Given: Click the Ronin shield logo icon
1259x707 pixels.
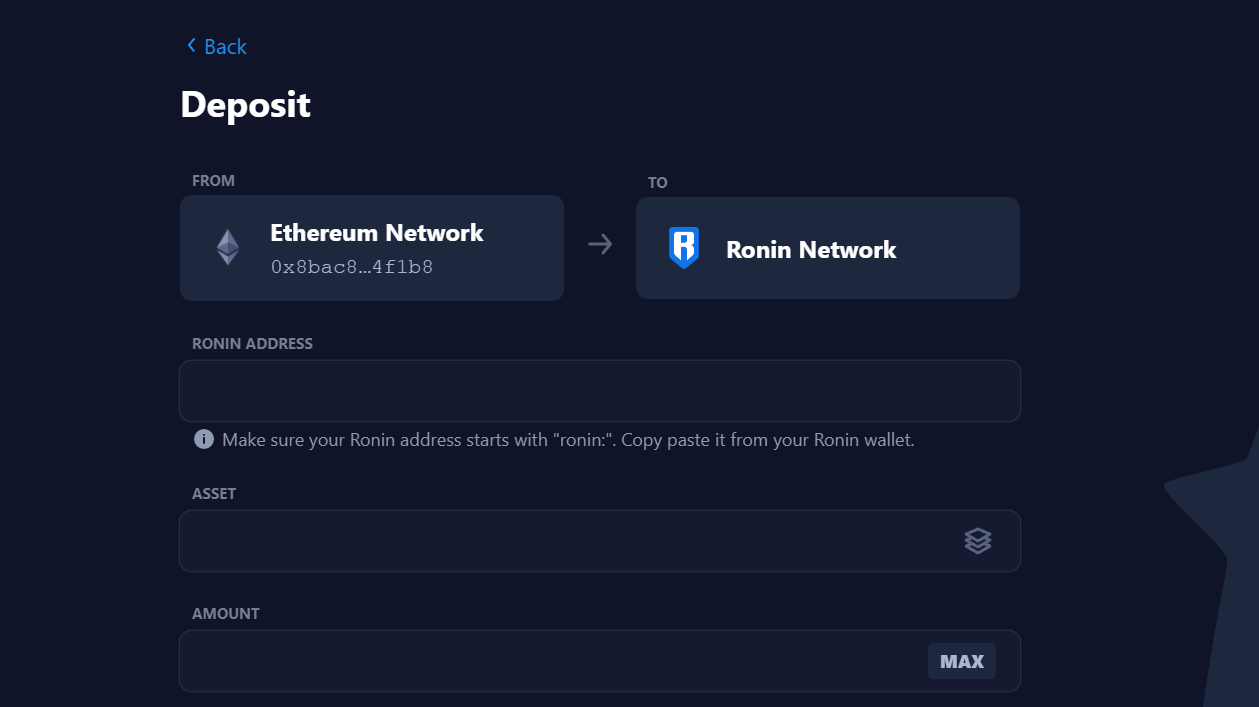Looking at the screenshot, I should (684, 248).
